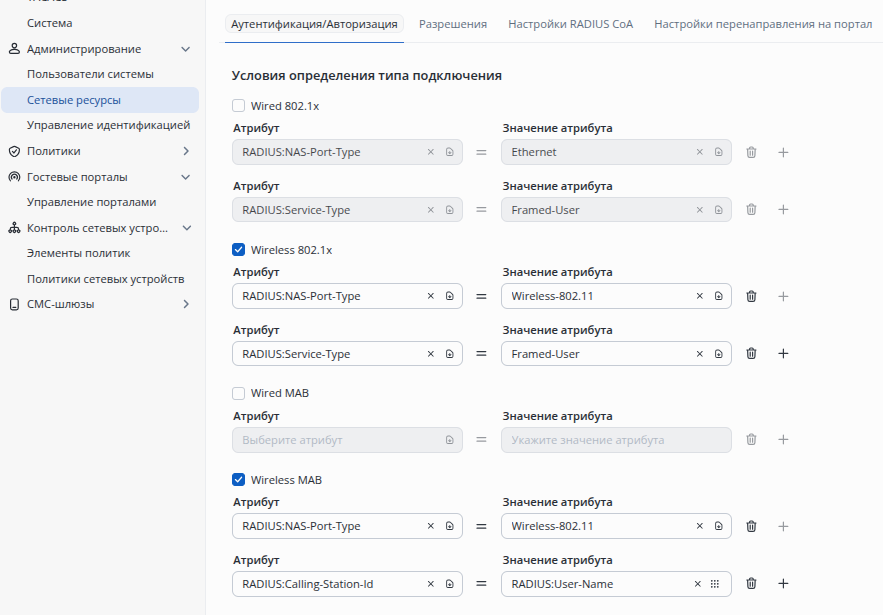Clear RADIUS:Calling-Station-Id attribute field

coord(431,584)
